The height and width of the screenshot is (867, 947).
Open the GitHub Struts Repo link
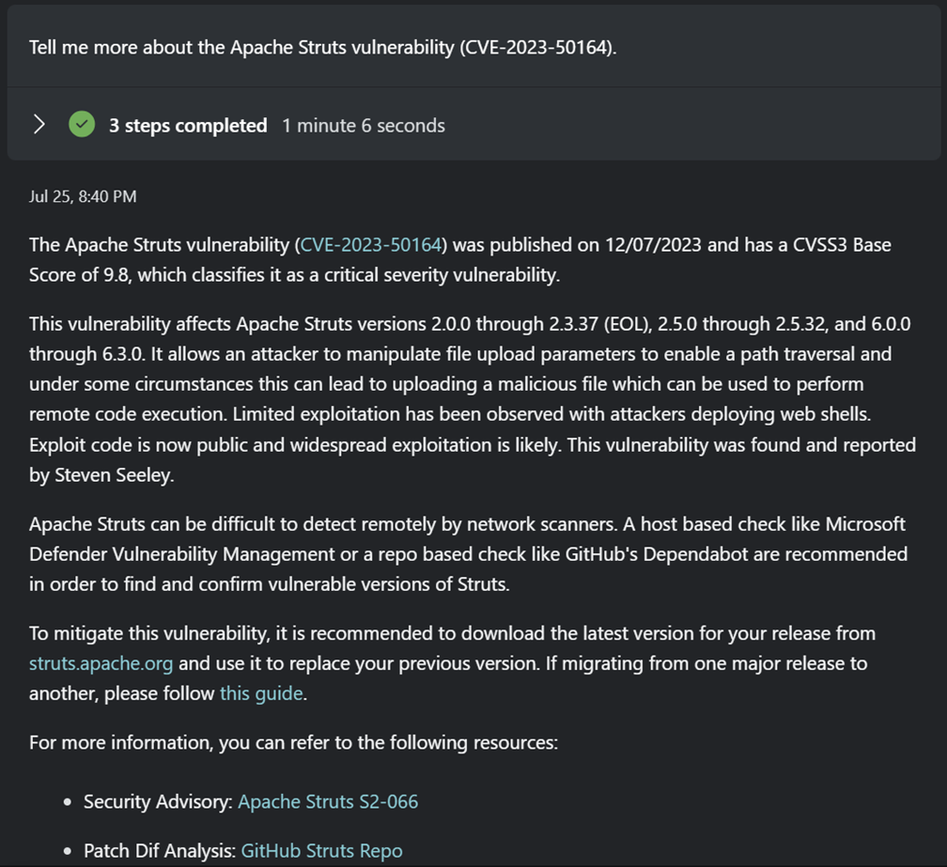point(322,851)
